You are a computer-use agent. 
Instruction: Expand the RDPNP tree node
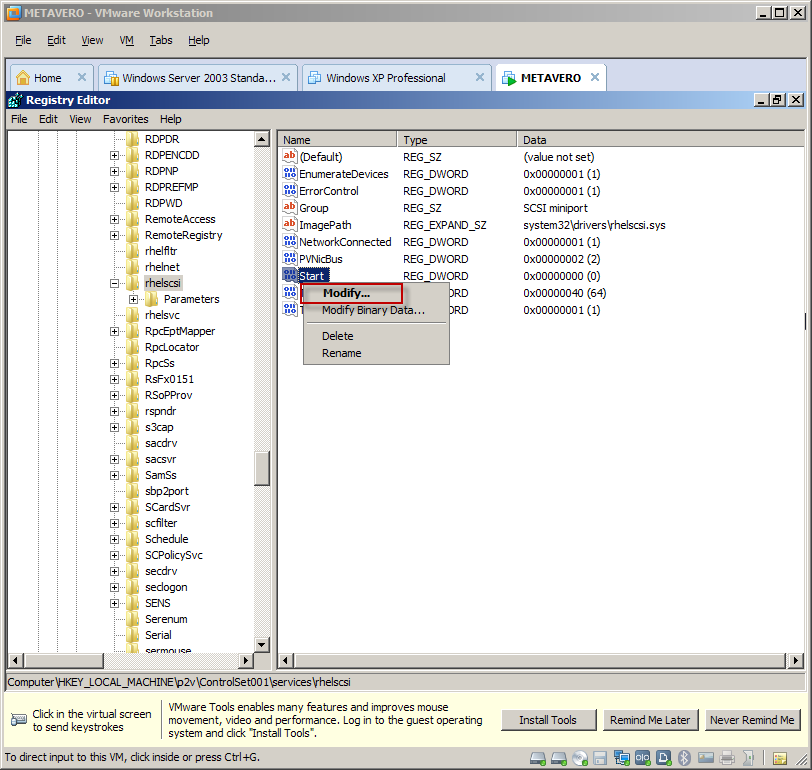114,171
